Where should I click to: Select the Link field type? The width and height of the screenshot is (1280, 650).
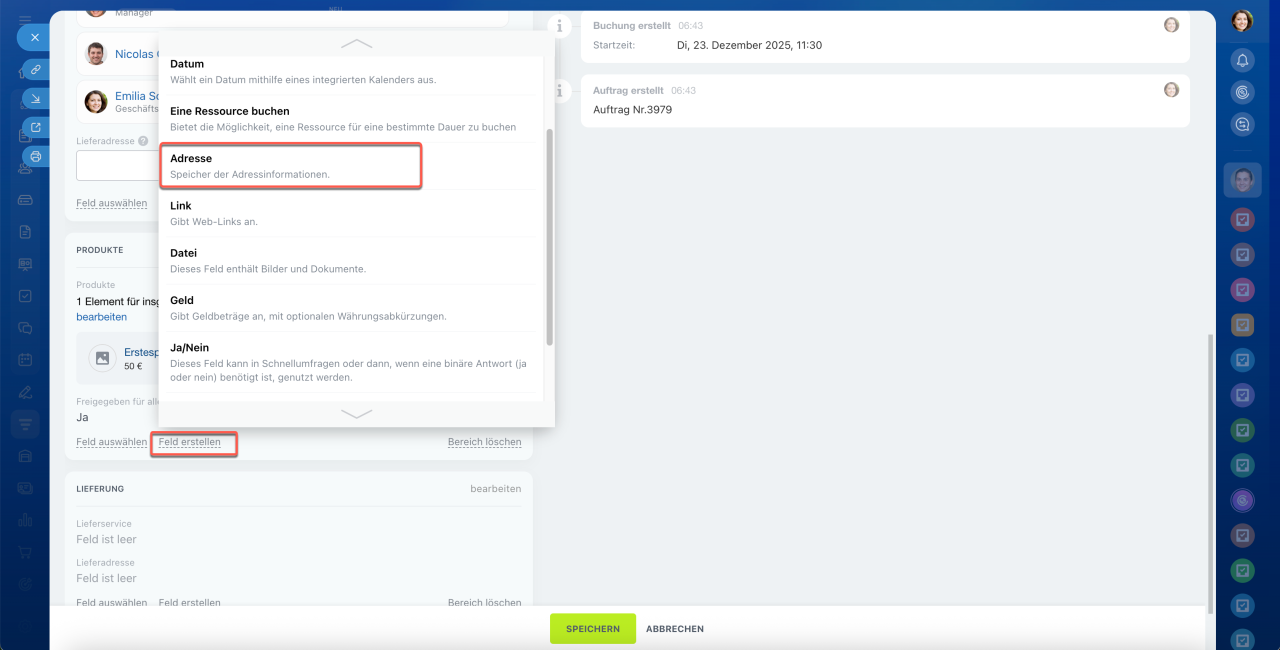click(x=351, y=213)
